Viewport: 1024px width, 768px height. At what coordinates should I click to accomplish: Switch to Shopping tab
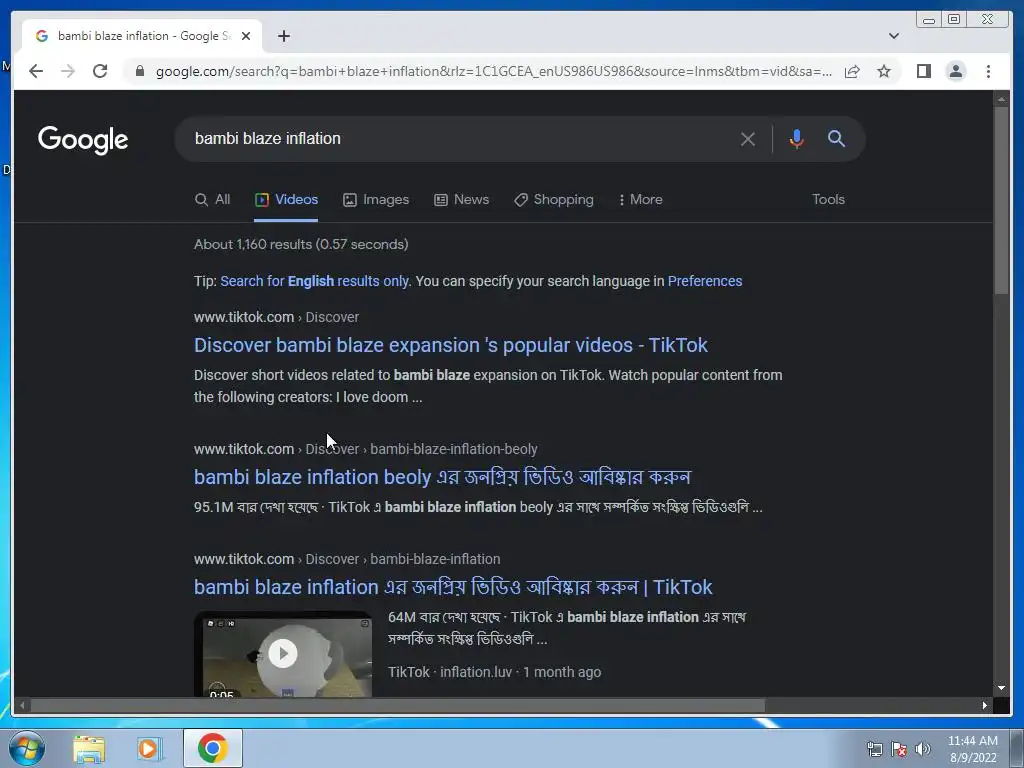pos(554,200)
